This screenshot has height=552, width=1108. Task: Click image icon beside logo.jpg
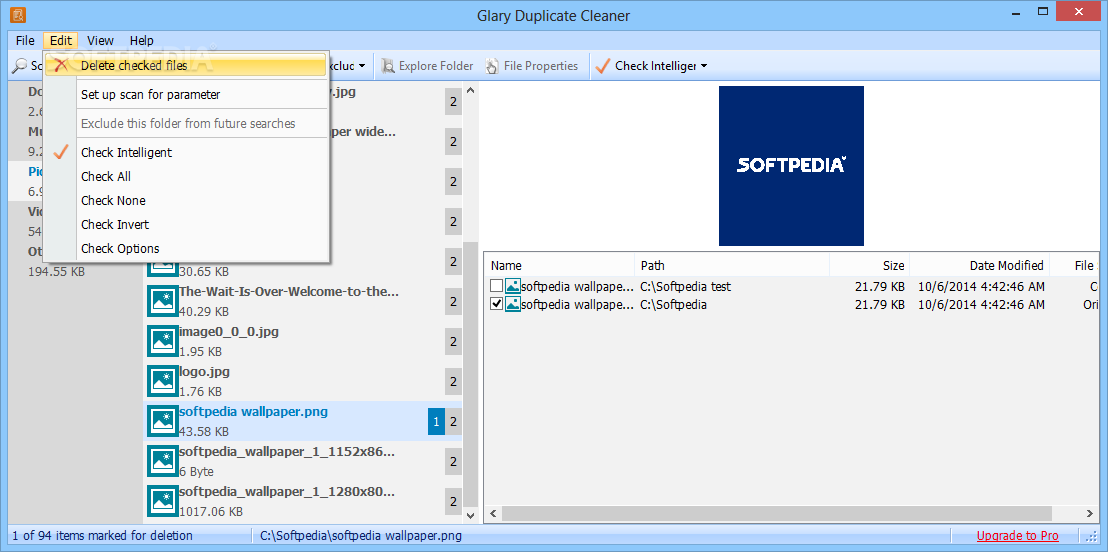[x=163, y=381]
